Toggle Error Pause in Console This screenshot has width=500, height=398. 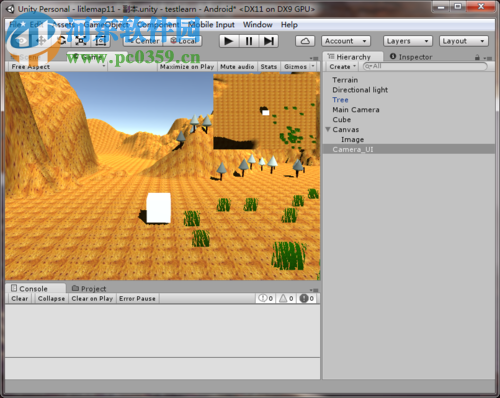[x=137, y=298]
